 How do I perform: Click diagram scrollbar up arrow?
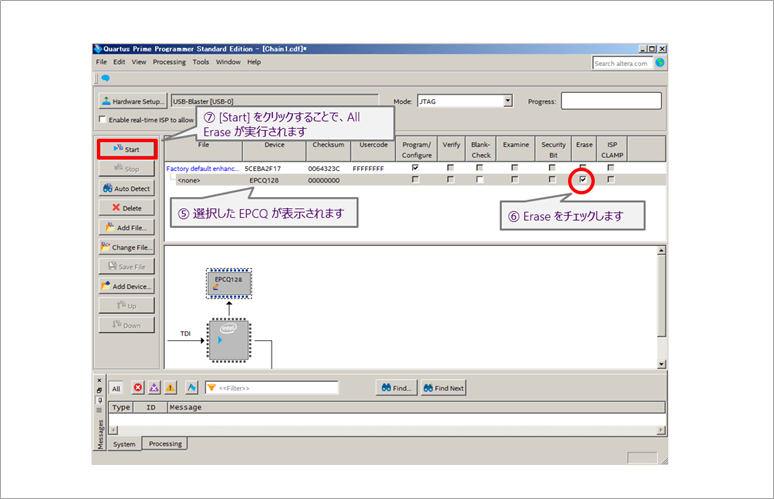coord(661,251)
